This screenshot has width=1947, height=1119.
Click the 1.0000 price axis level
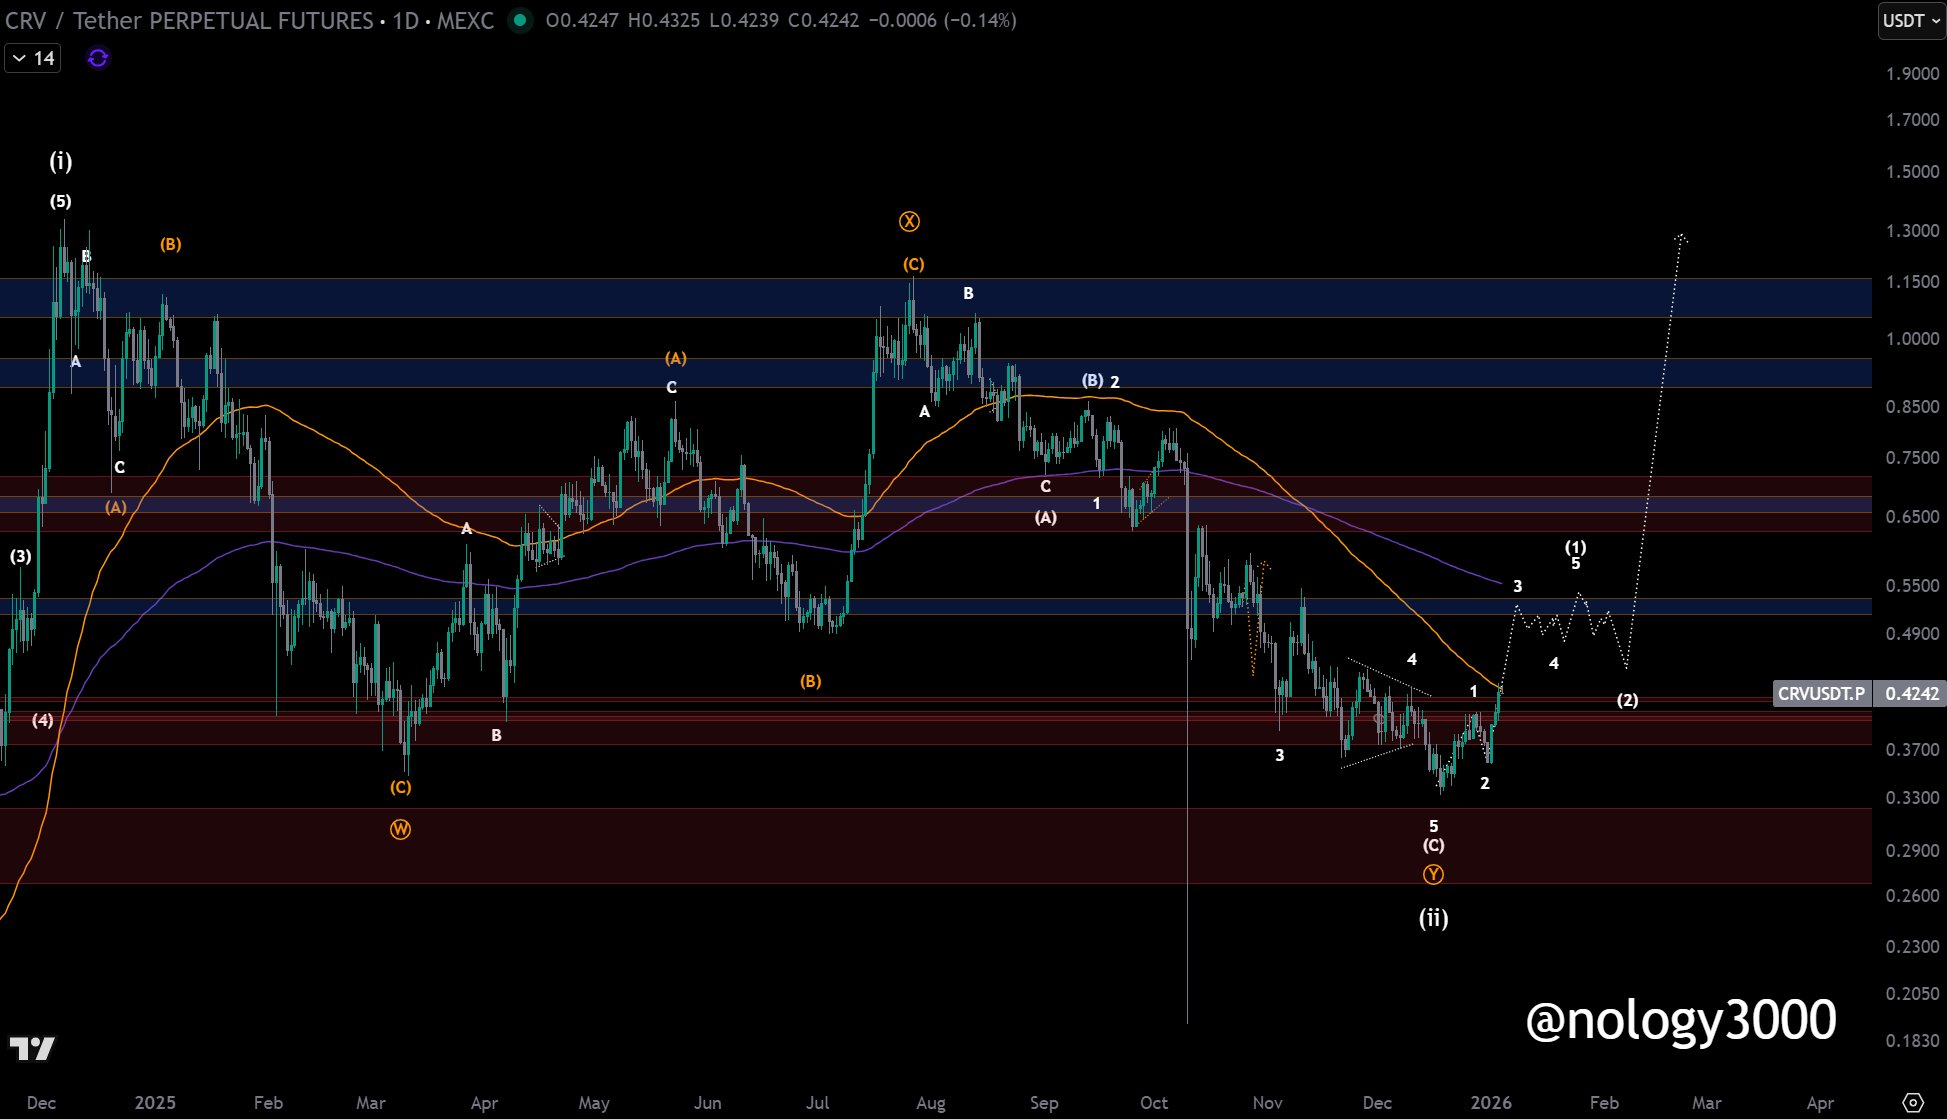click(x=1911, y=338)
